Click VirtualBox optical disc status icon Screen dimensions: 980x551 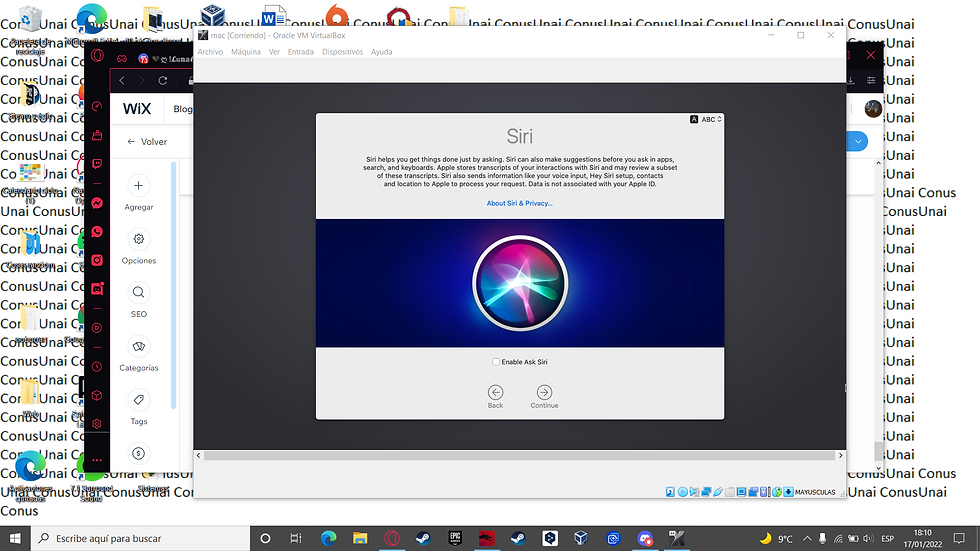tap(682, 492)
